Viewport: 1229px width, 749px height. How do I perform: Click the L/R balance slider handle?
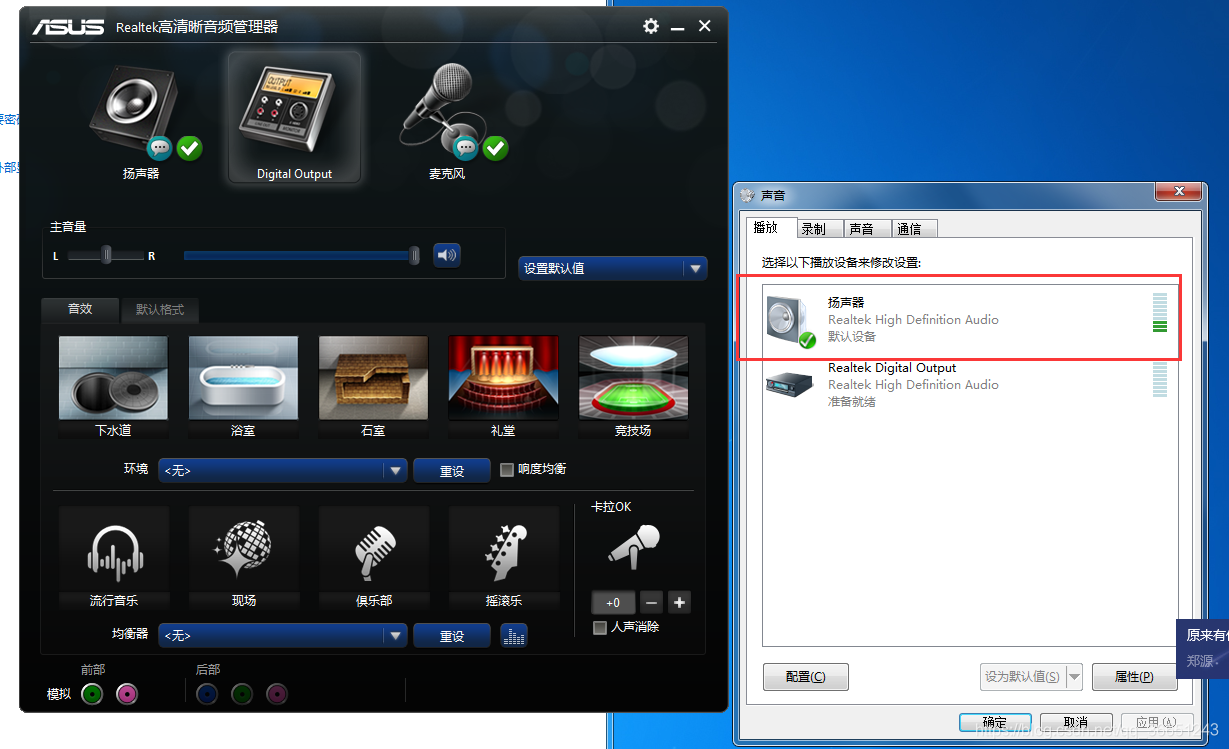click(x=107, y=255)
